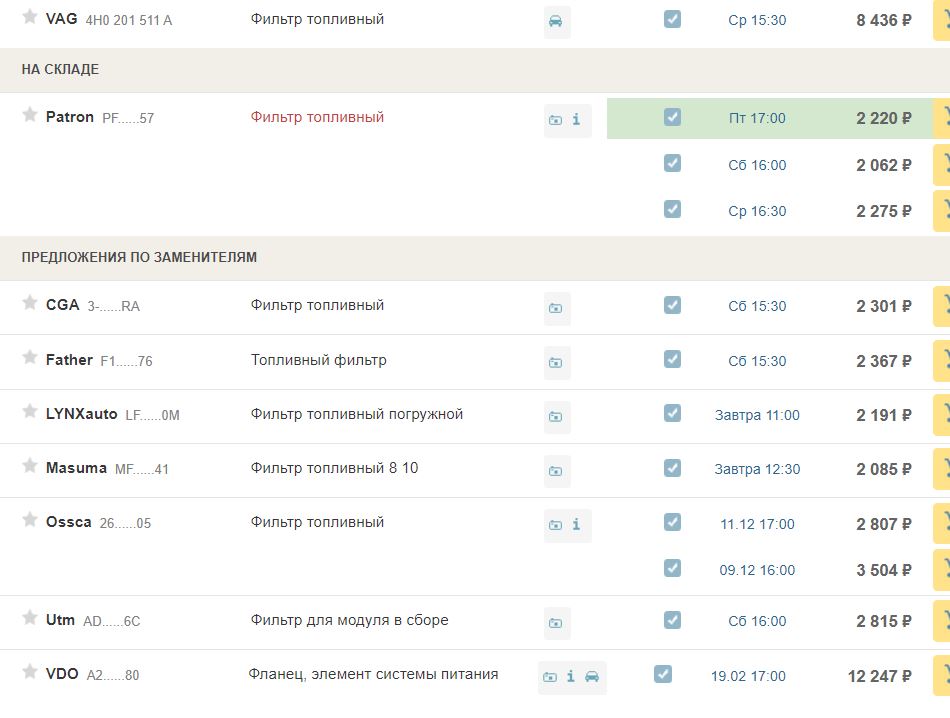950x718 pixels.
Task: Open the red Patron 'Фильтр топливный' link
Action: [317, 117]
